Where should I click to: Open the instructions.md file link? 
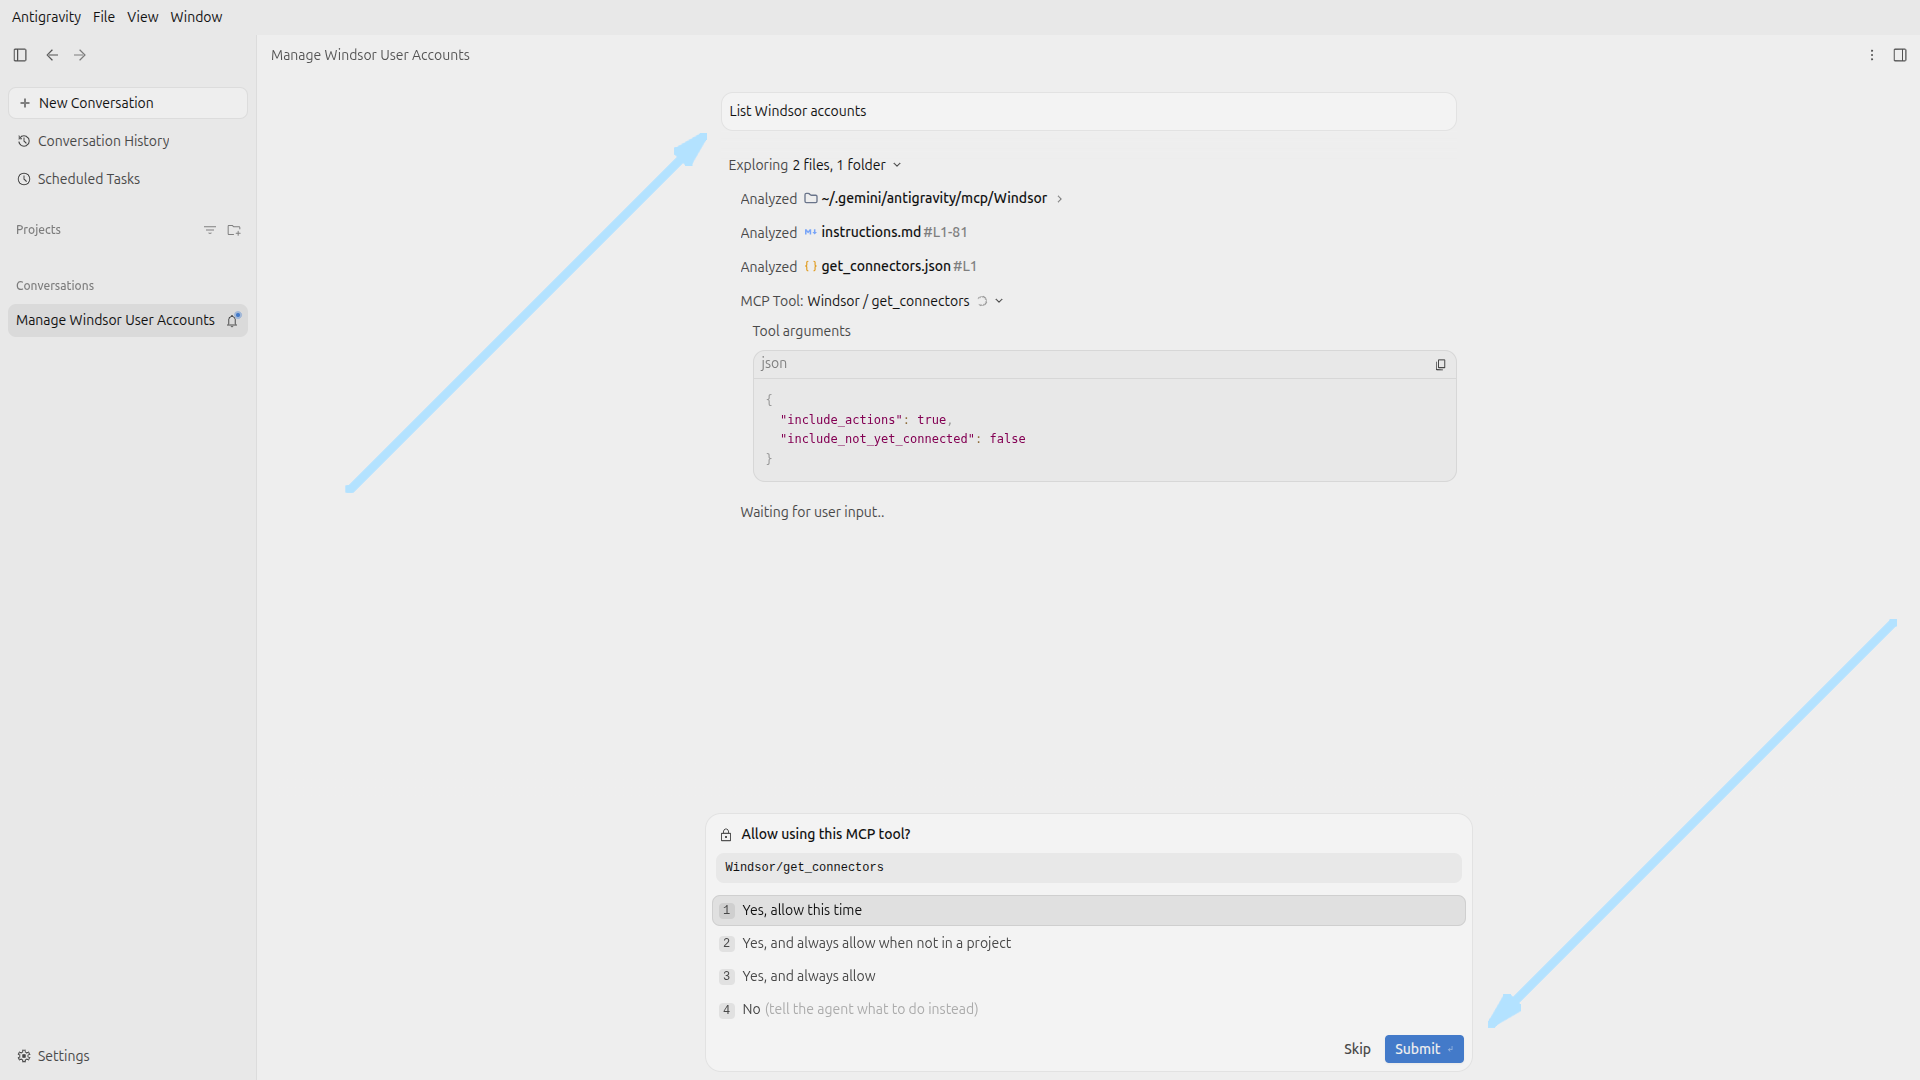point(871,232)
